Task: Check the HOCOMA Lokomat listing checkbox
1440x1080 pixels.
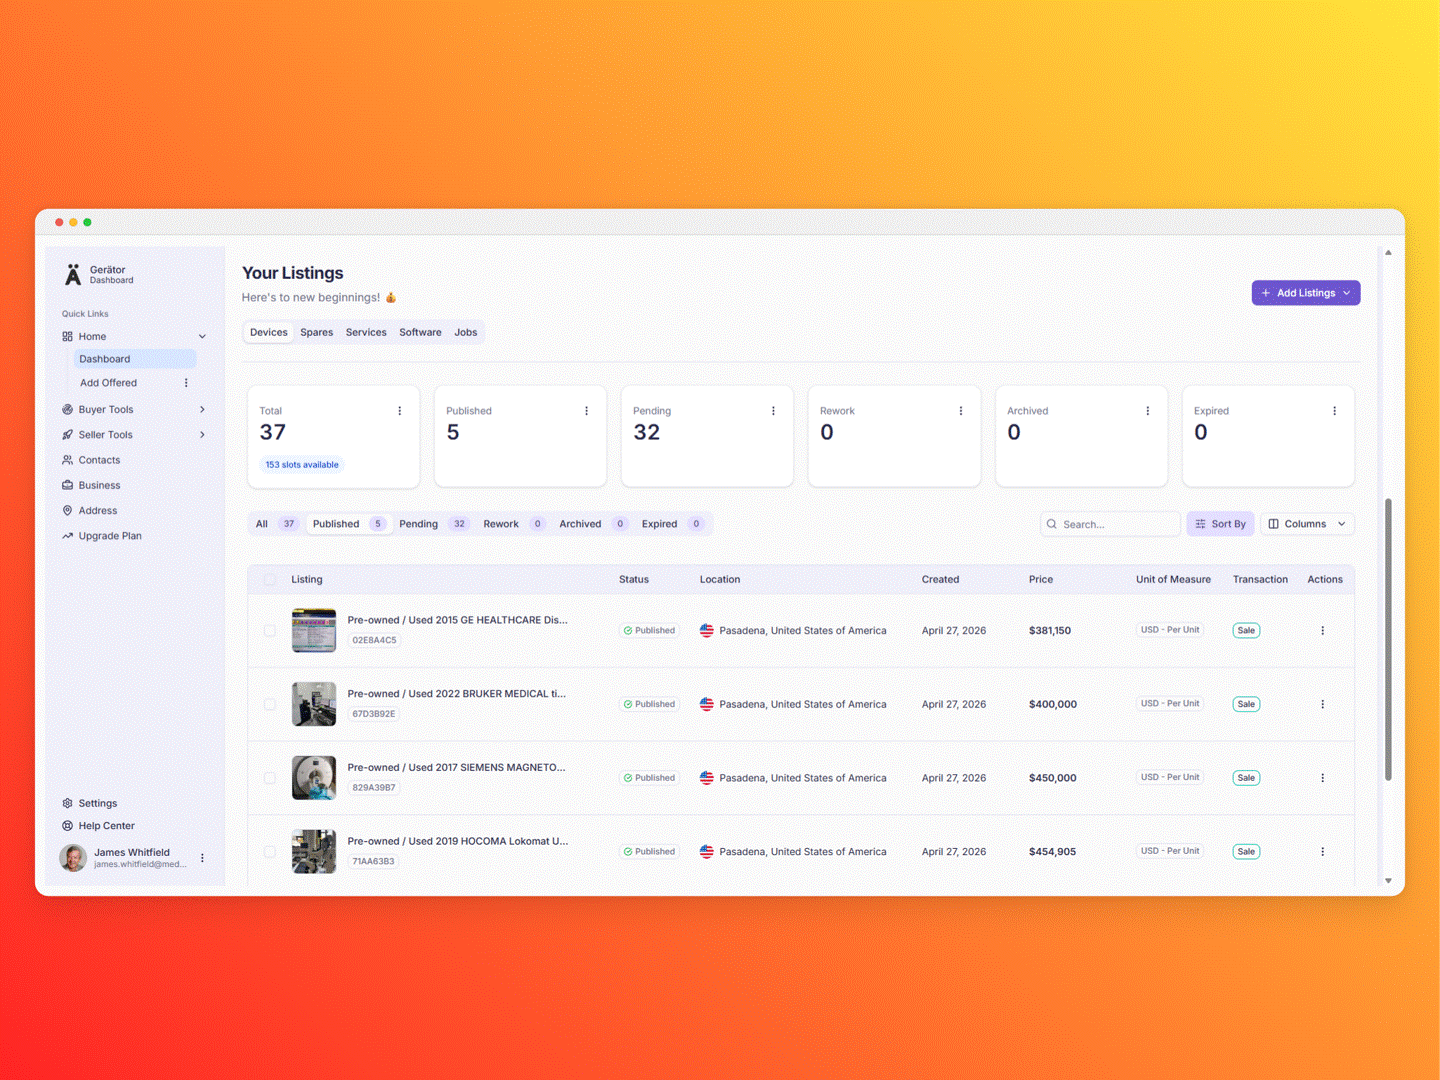Action: 270,852
